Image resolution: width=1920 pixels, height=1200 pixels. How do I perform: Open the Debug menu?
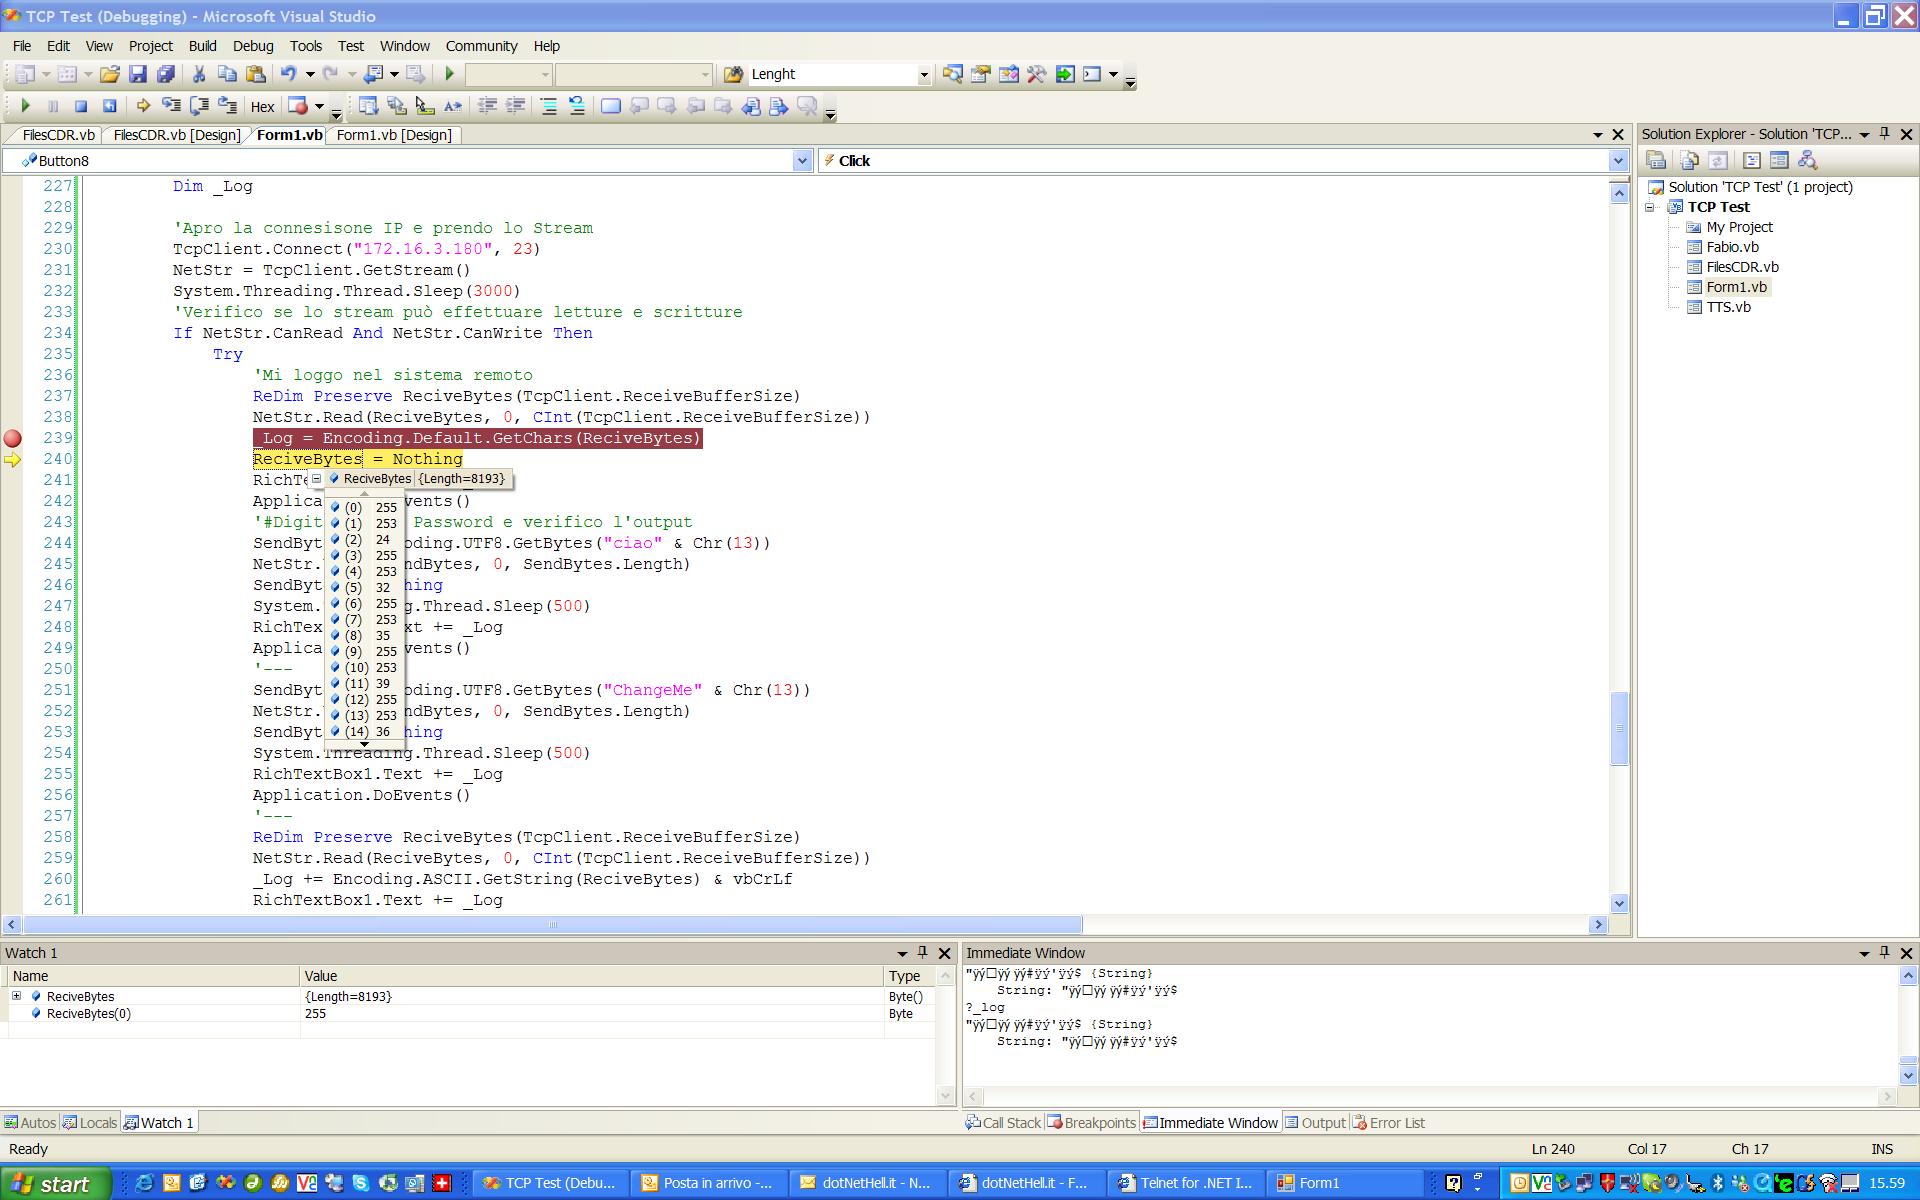pyautogui.click(x=253, y=46)
